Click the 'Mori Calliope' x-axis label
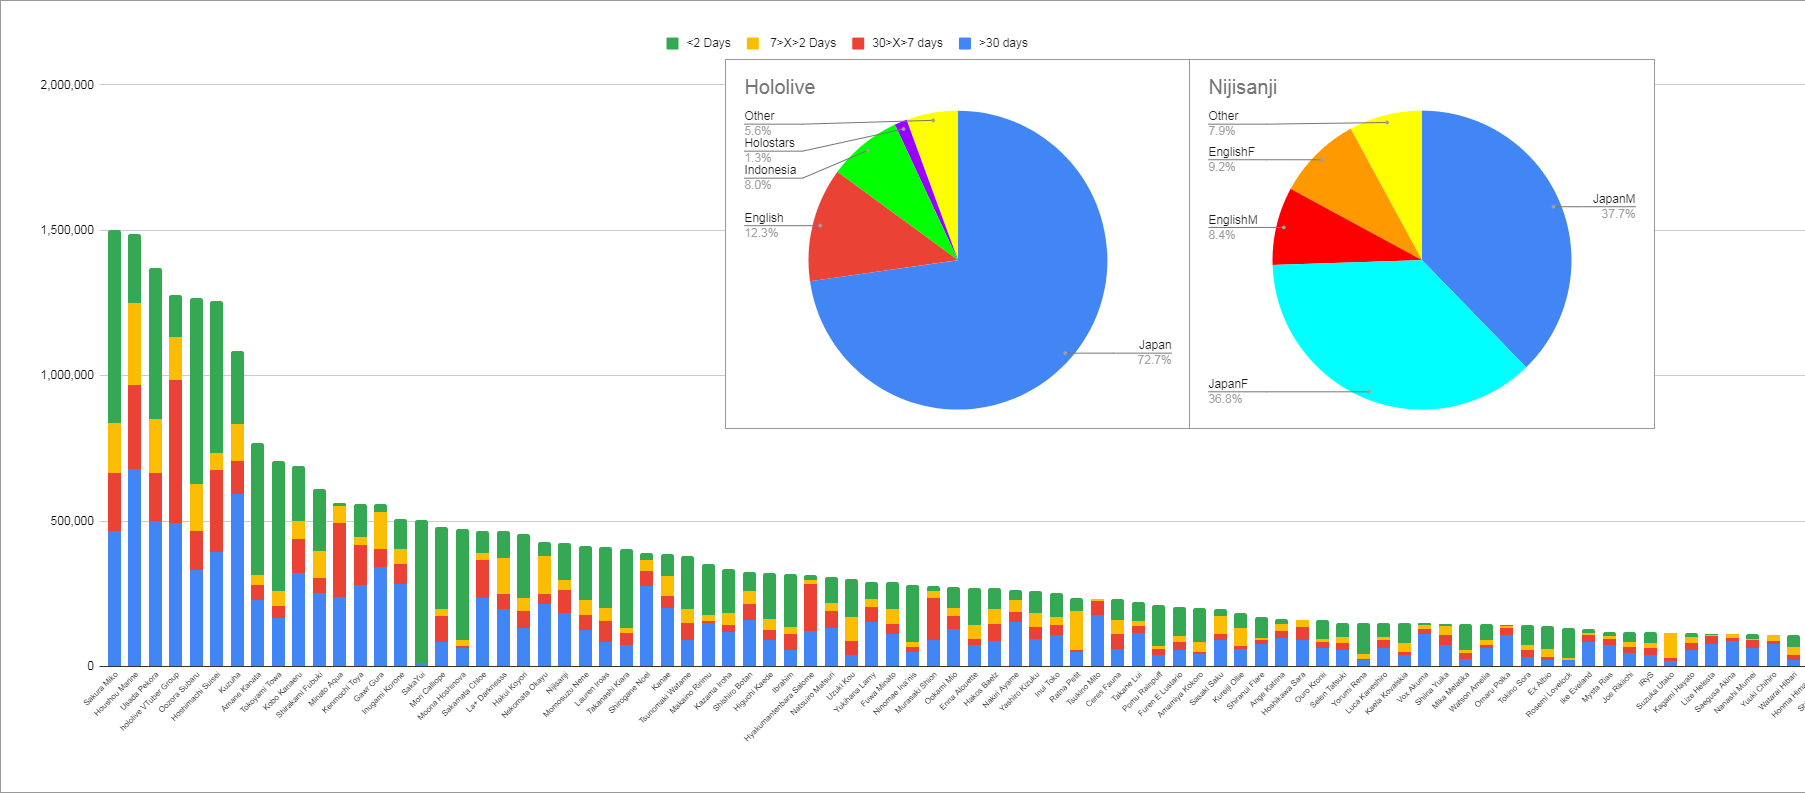Screen dimensions: 1805x793 click(x=428, y=689)
